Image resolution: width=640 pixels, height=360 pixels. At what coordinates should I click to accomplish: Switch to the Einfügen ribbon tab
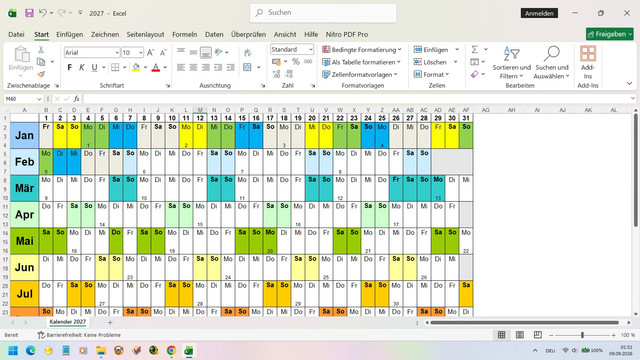click(x=69, y=34)
